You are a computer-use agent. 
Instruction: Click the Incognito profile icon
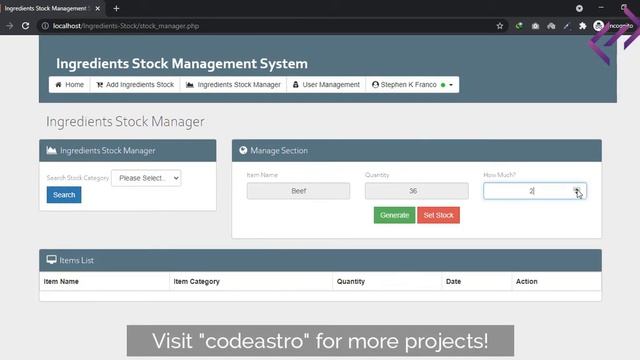coord(598,26)
